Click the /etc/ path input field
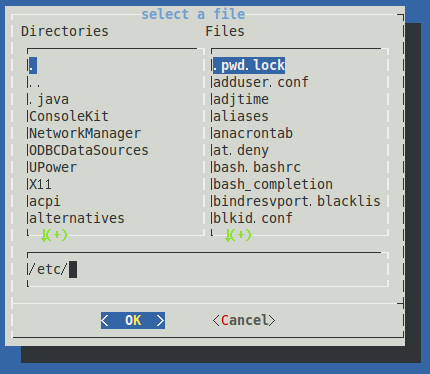430x374 pixels. [x=208, y=269]
